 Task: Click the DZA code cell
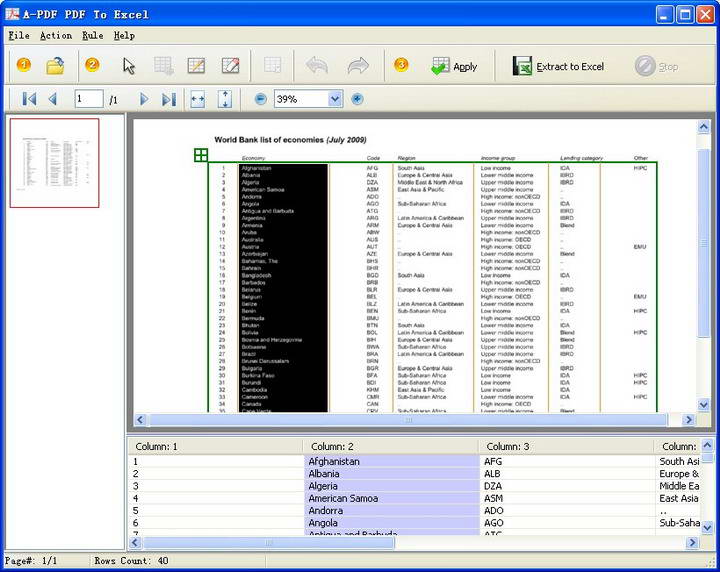(x=568, y=486)
